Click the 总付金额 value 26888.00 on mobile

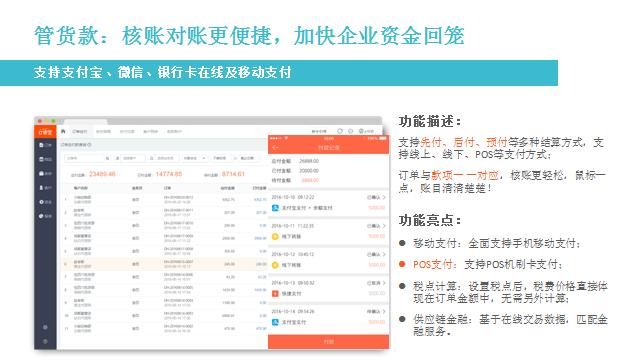pyautogui.click(x=309, y=161)
